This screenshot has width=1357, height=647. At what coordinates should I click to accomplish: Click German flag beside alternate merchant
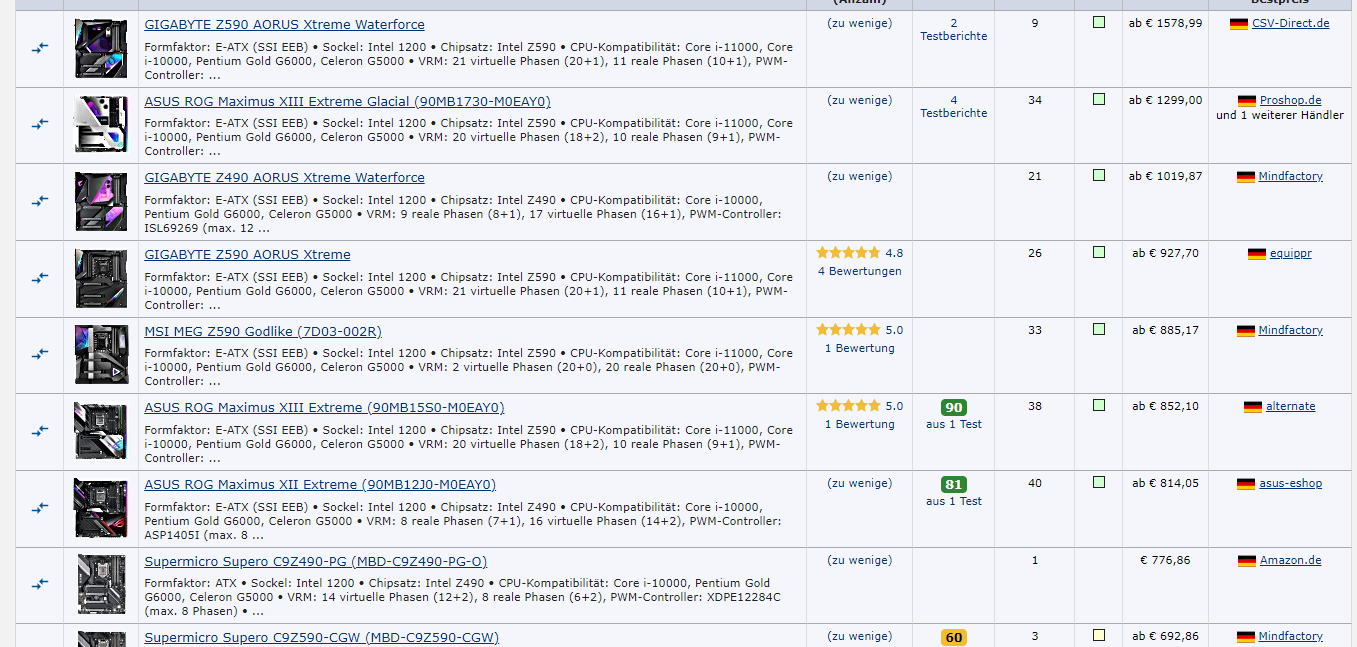1253,407
